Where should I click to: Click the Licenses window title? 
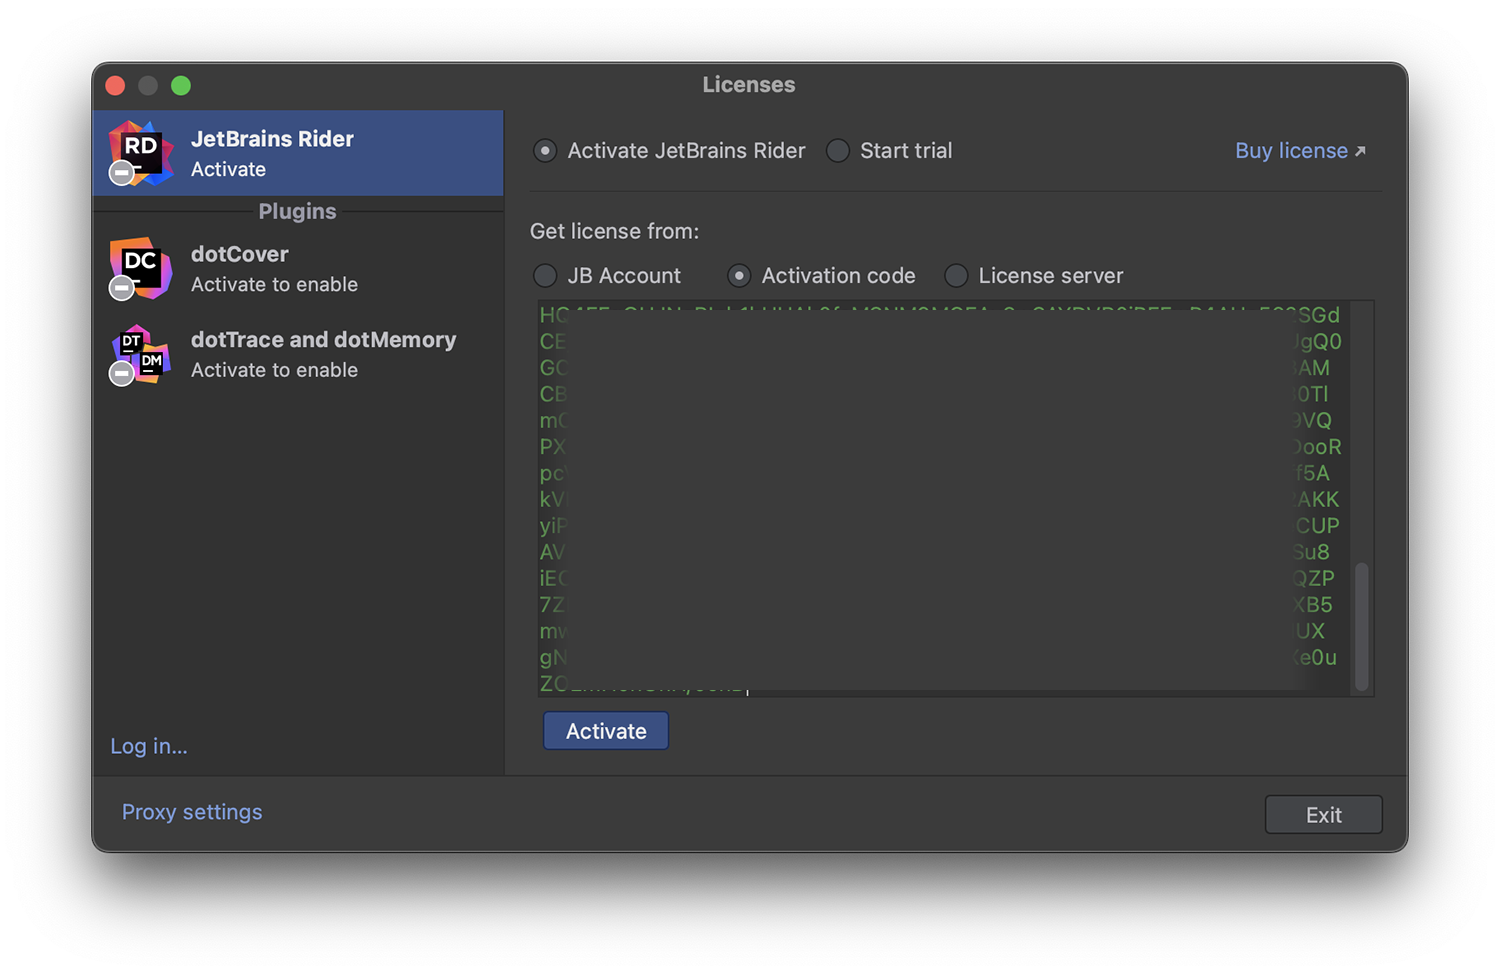pyautogui.click(x=749, y=85)
